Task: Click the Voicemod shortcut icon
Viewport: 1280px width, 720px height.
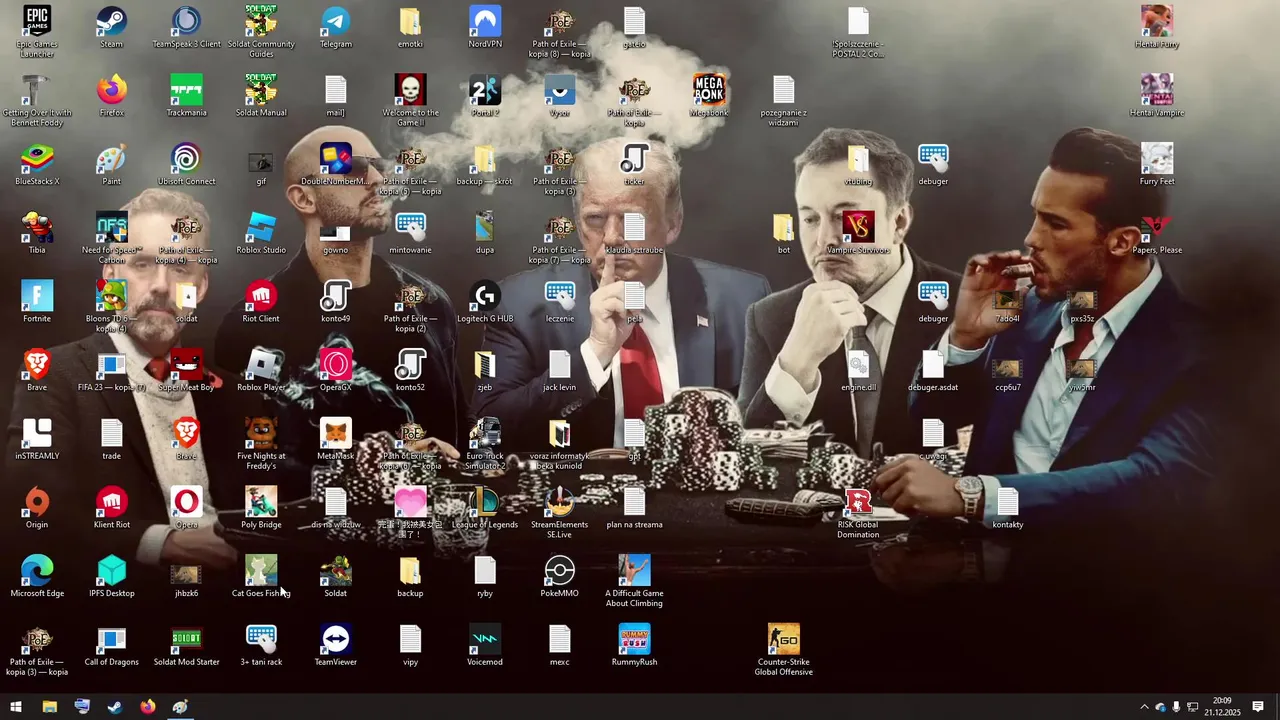Action: 485,645
